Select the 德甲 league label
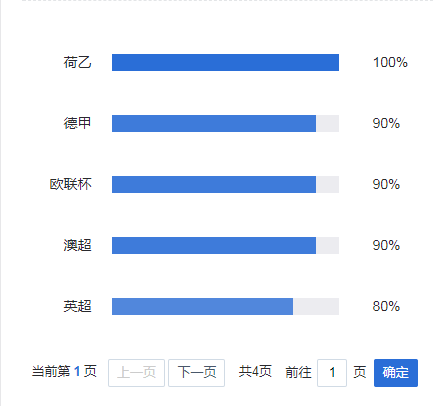 tap(77, 123)
